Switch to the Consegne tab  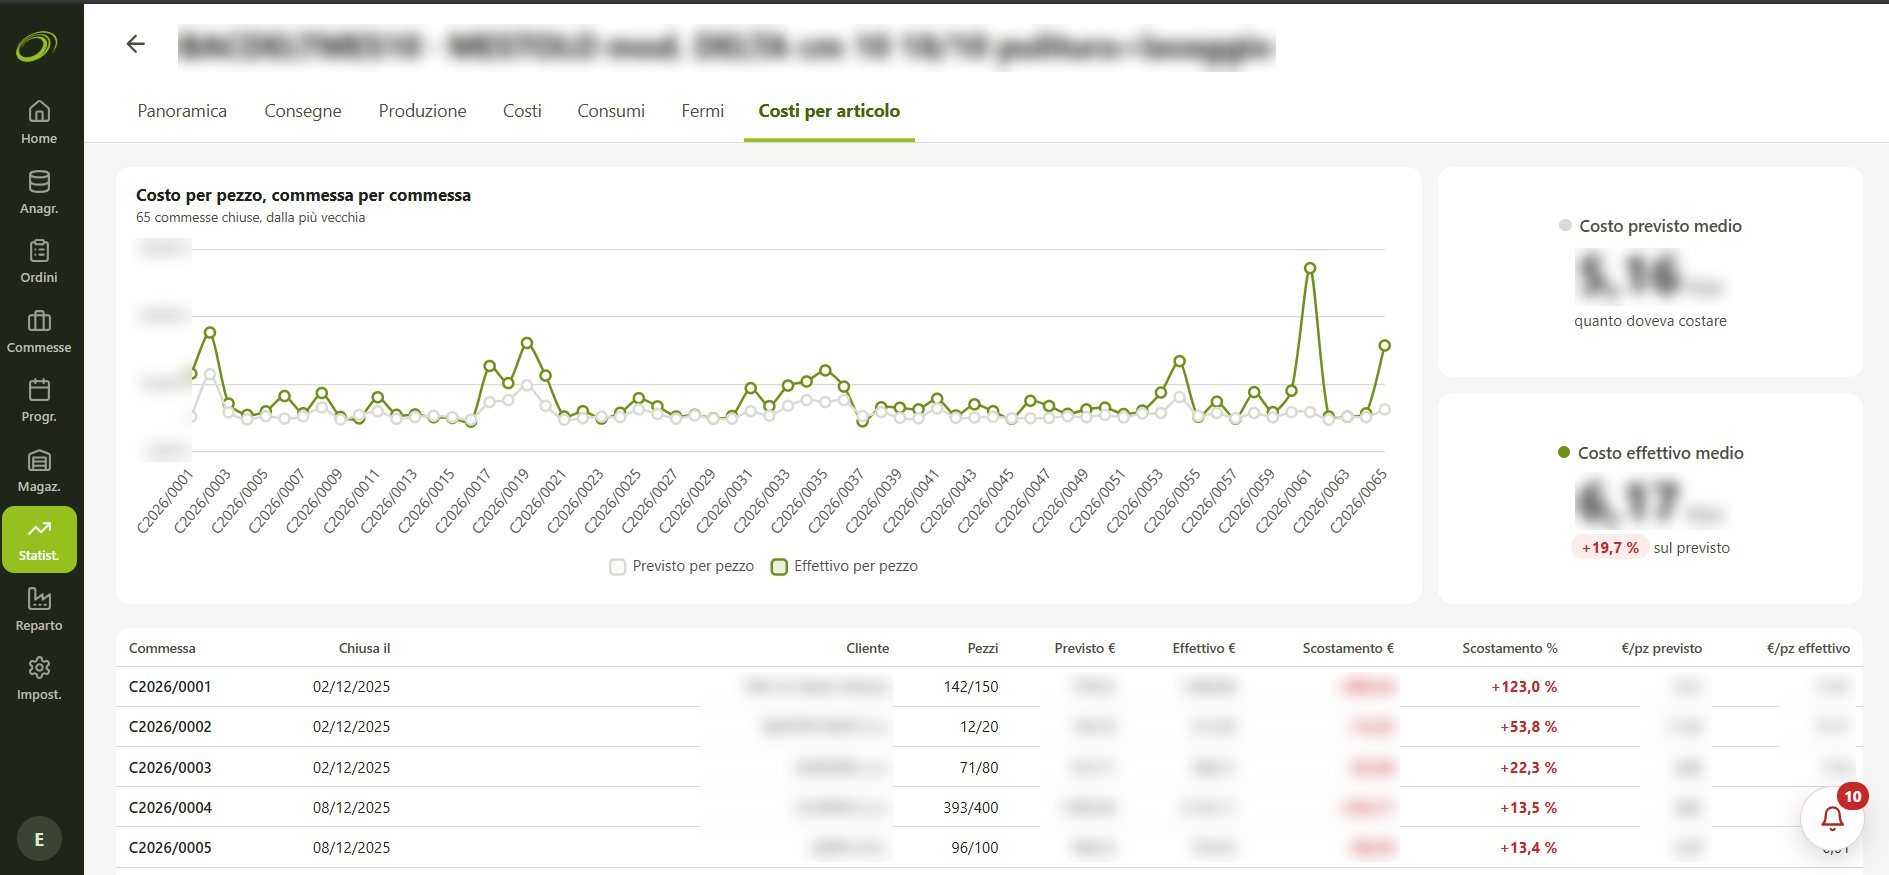(x=303, y=111)
